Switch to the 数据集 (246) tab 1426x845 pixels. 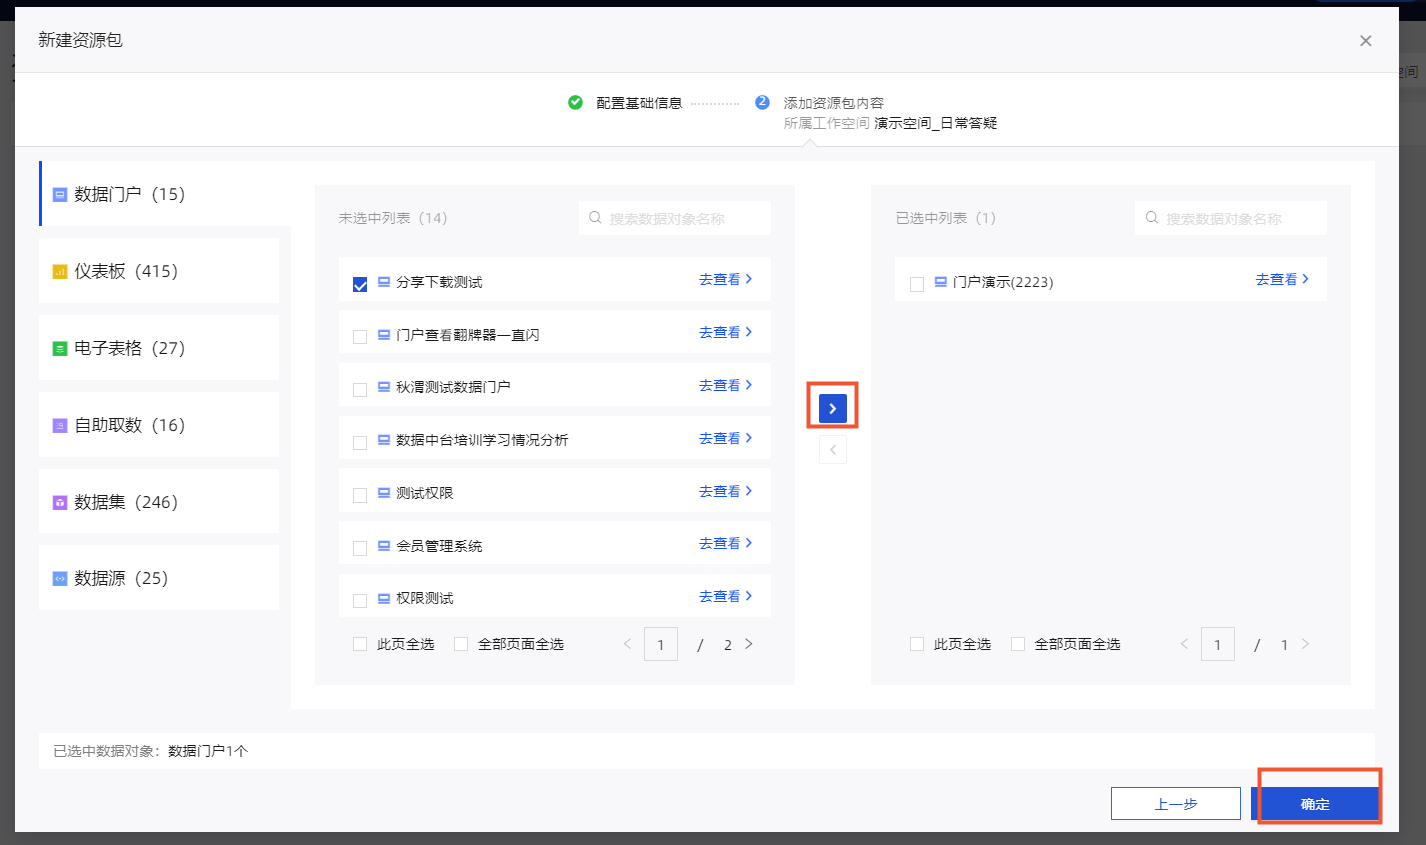coord(126,502)
